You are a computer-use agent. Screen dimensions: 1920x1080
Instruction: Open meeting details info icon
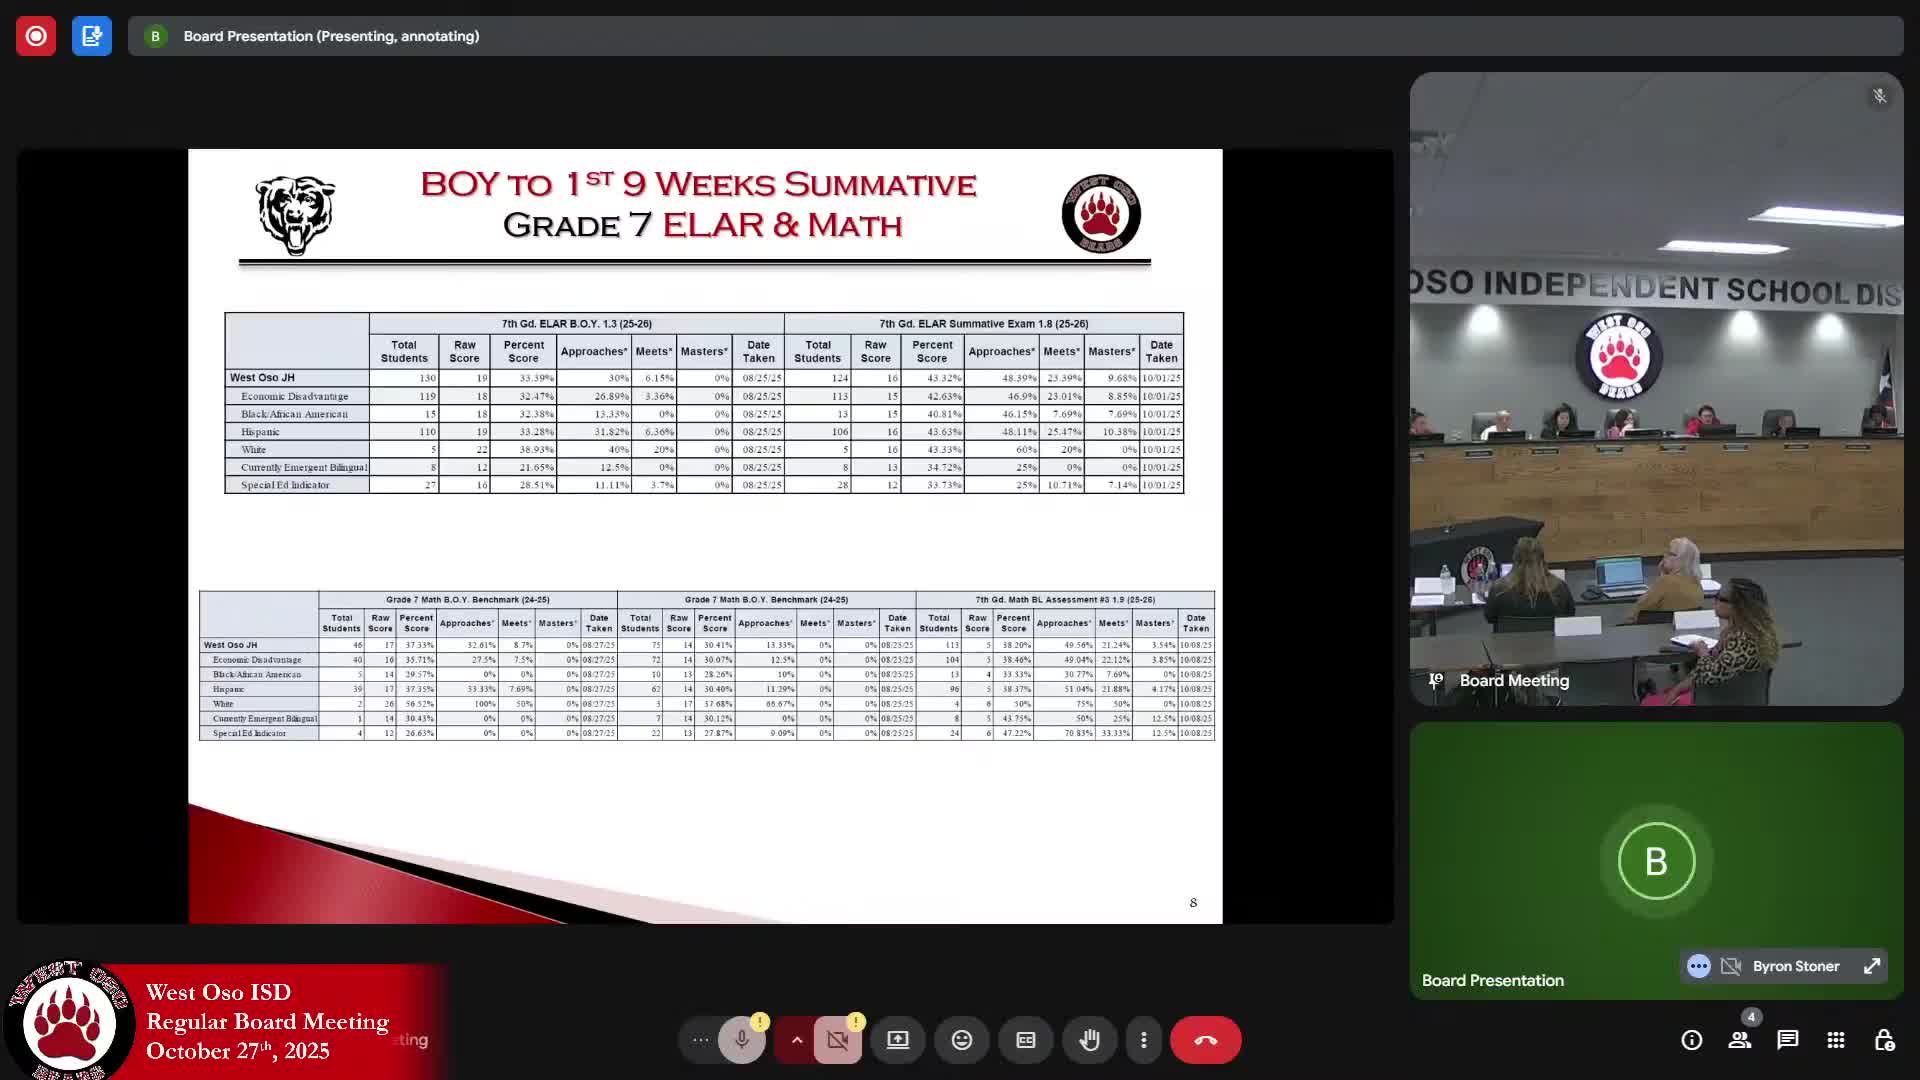pos(1692,1040)
